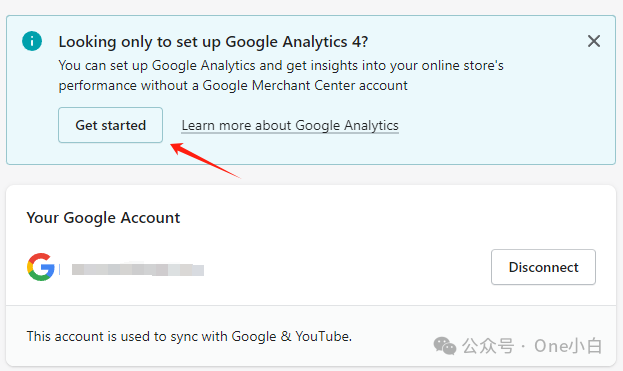Click empty space in the account card row
The image size is (623, 371).
click(x=346, y=267)
